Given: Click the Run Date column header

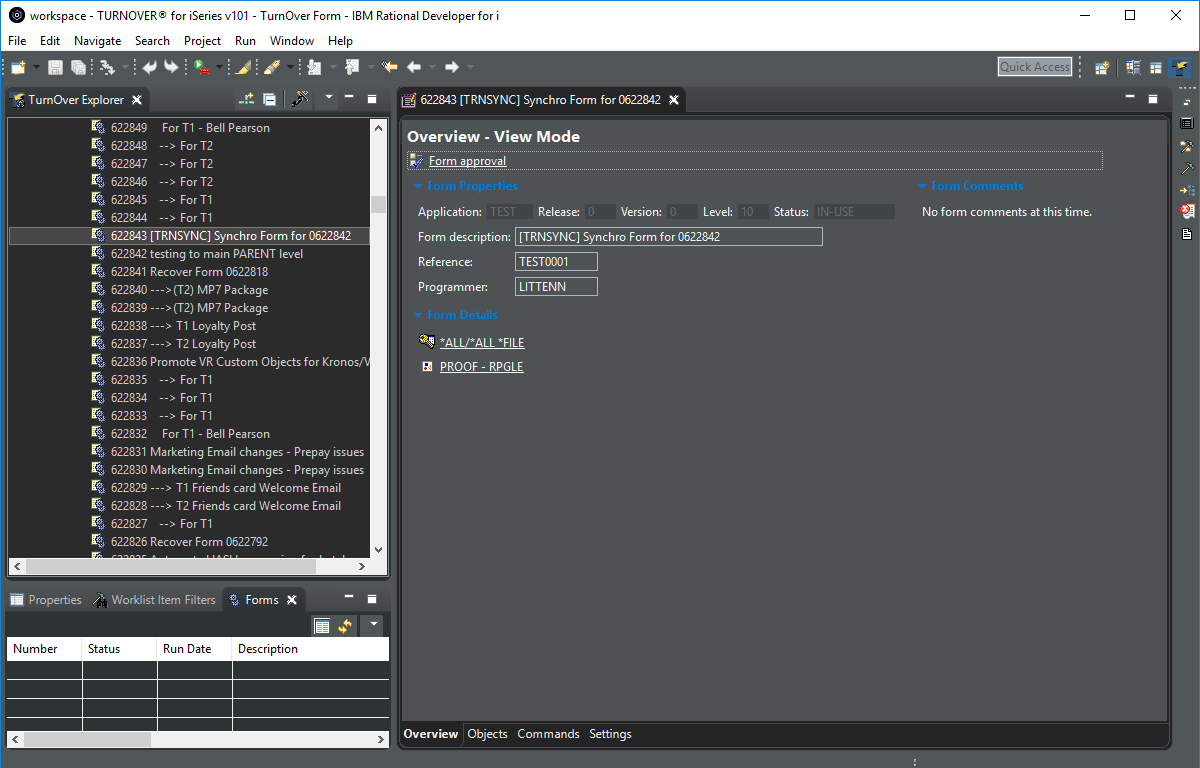Looking at the screenshot, I should click(x=194, y=649).
